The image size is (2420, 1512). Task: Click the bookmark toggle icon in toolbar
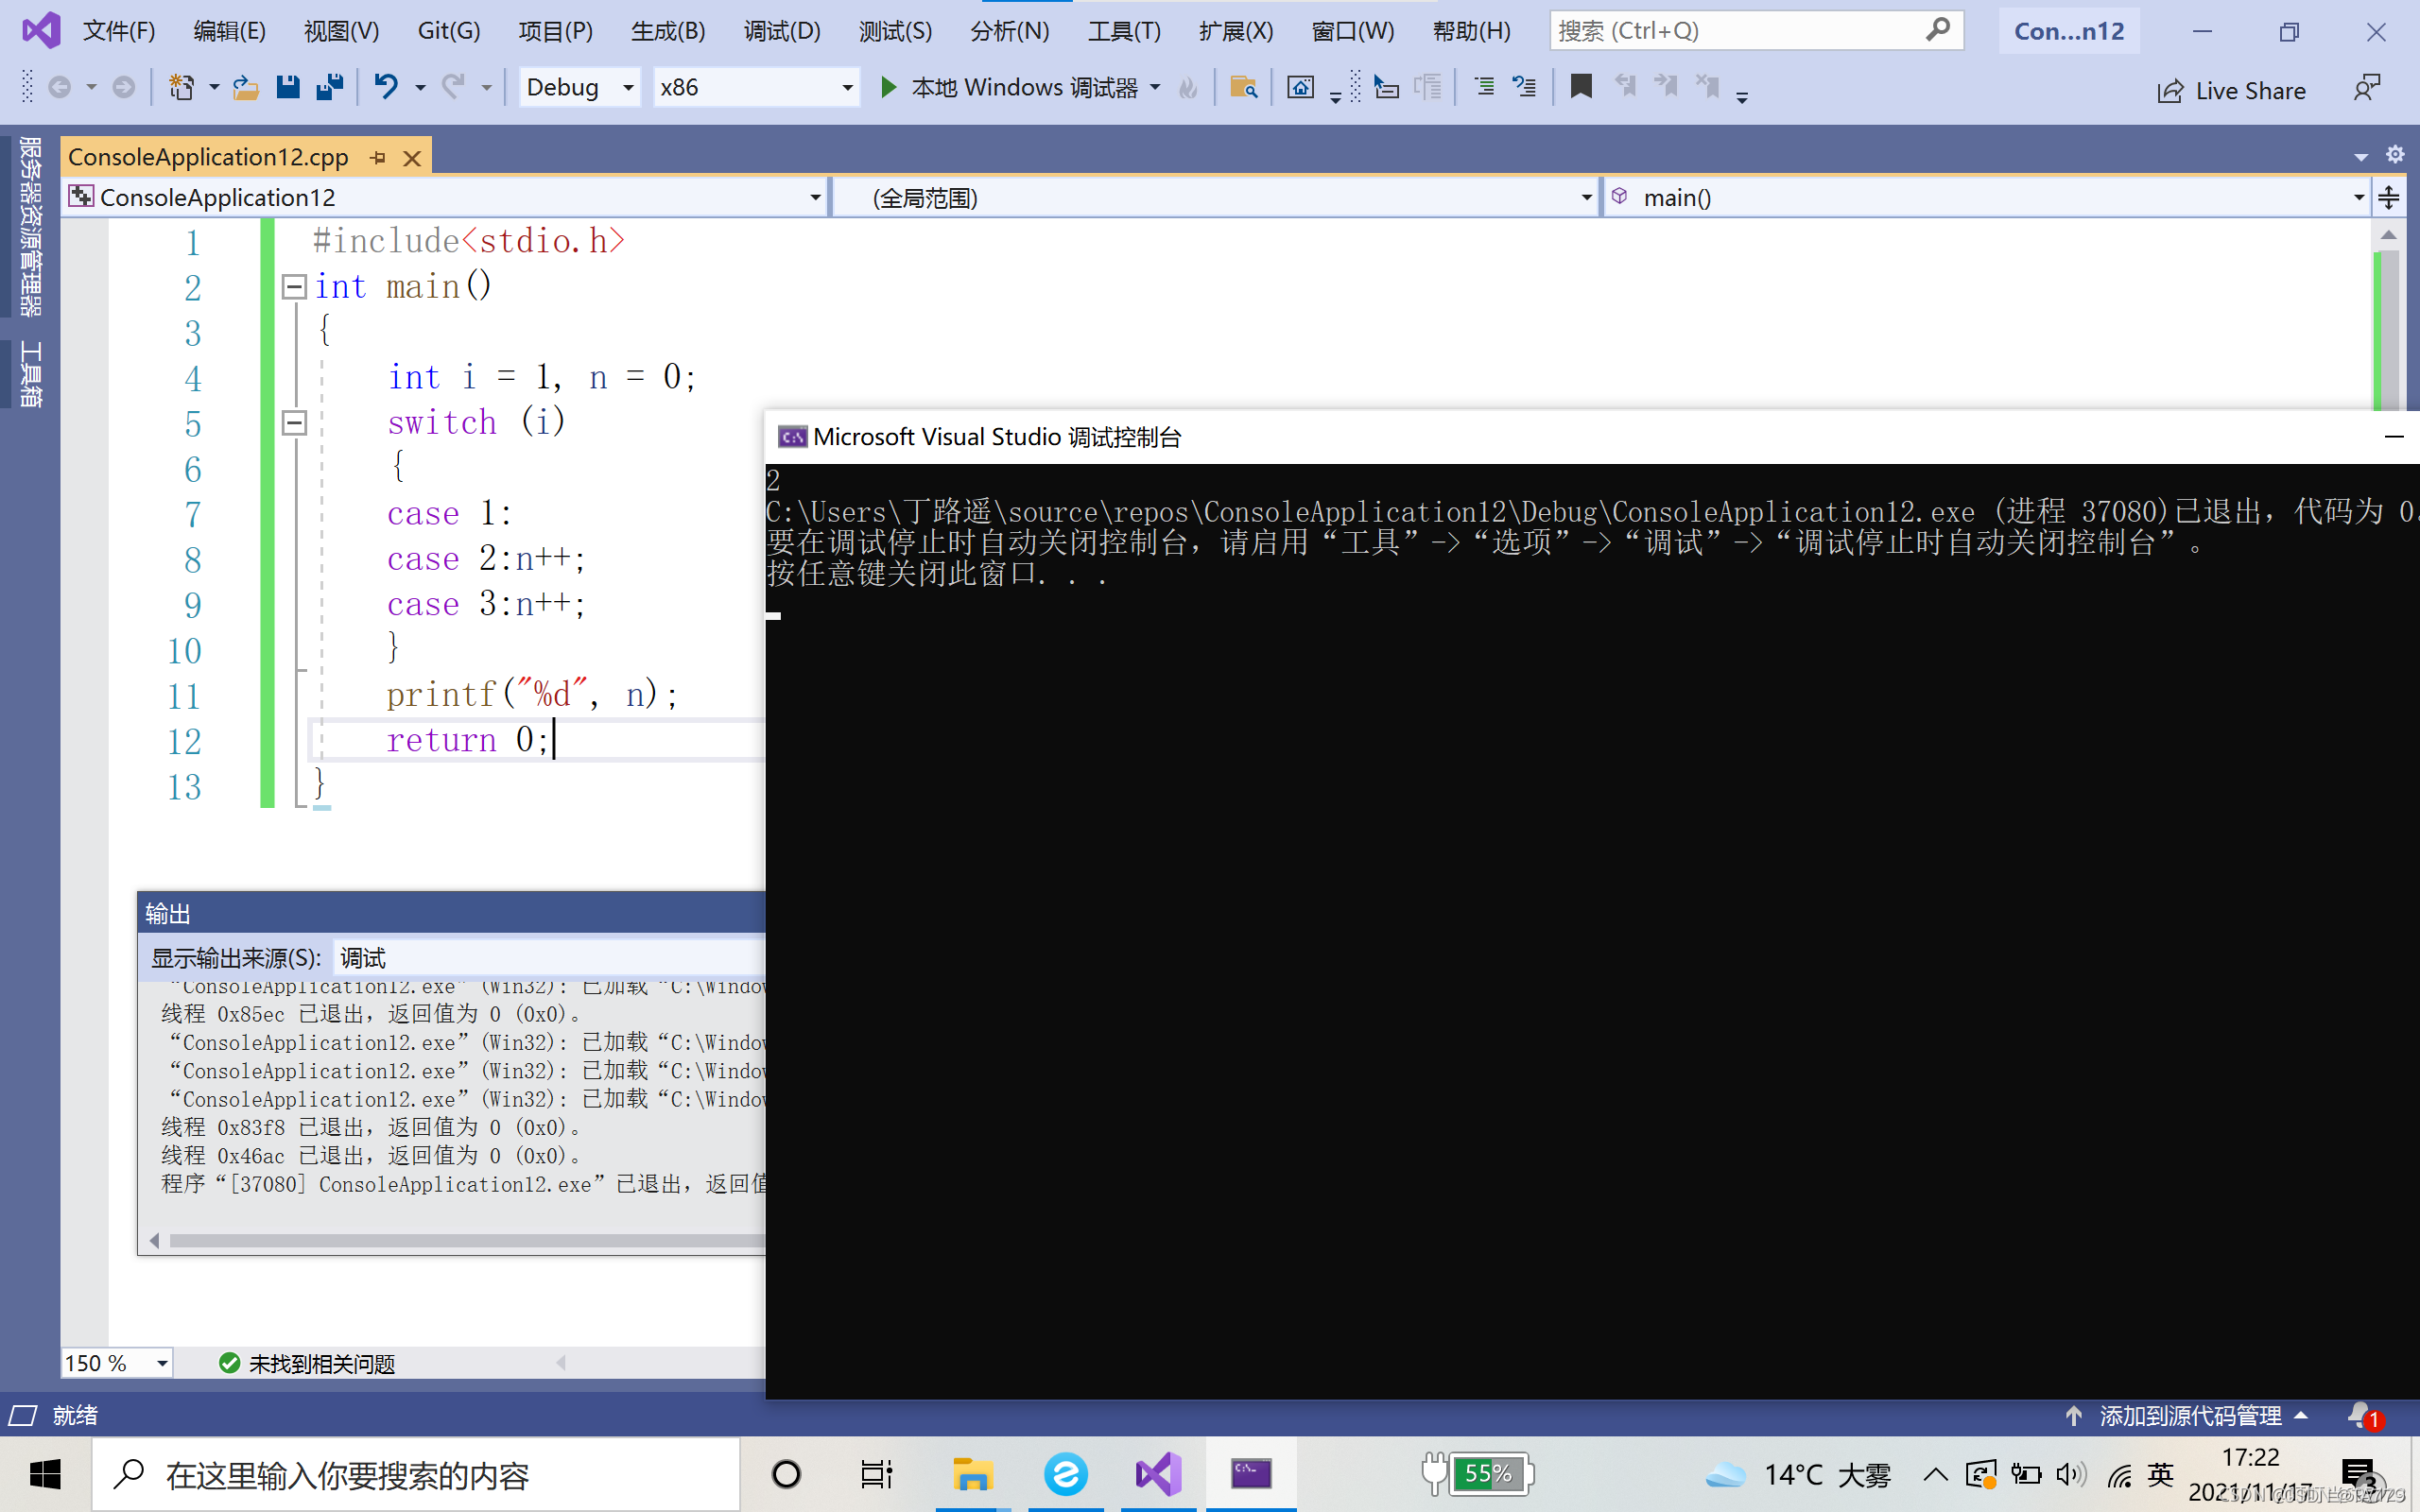[1581, 88]
